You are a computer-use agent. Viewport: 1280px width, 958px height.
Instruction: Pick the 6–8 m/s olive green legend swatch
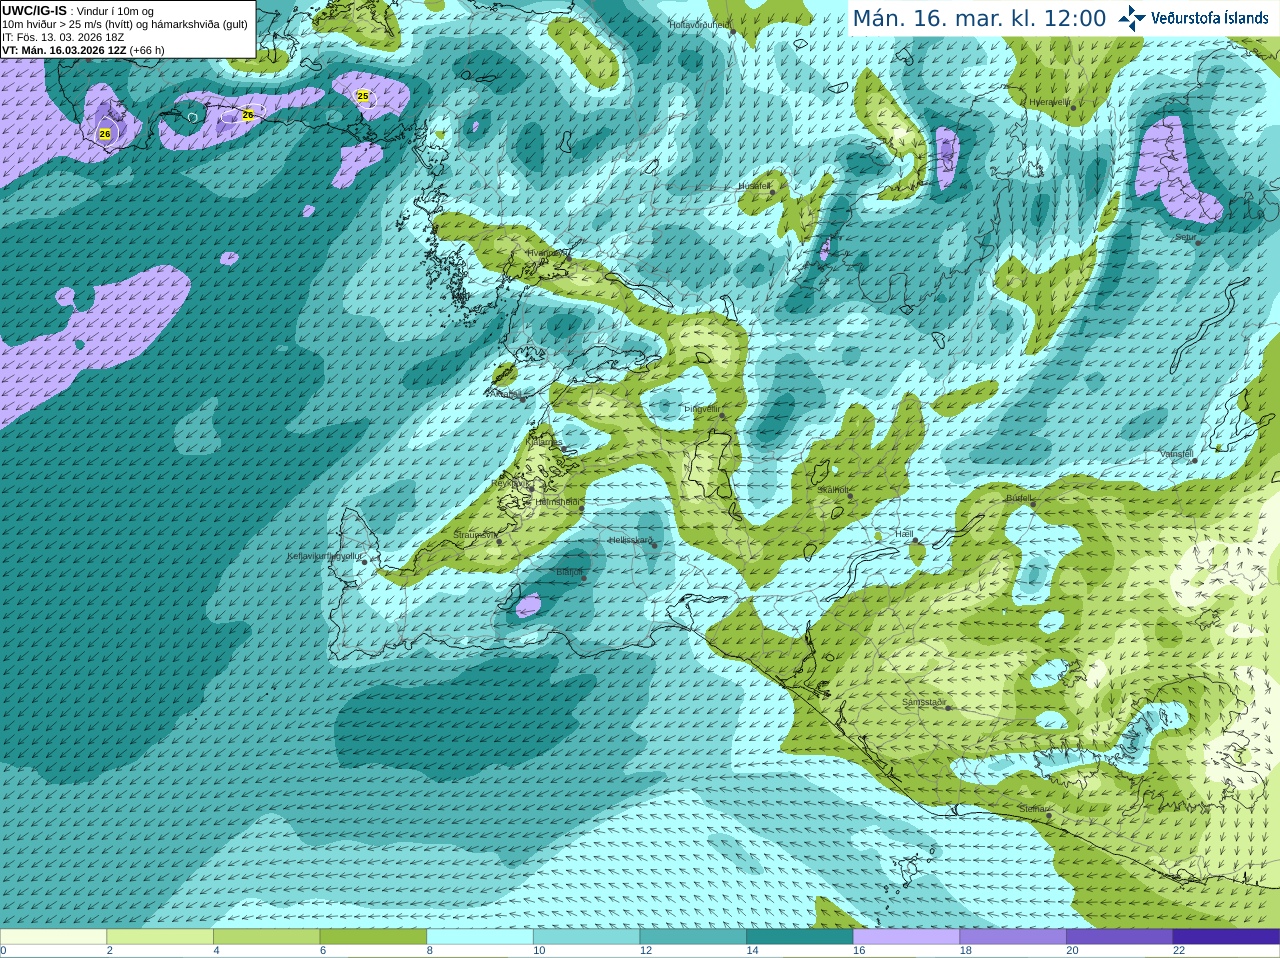(x=373, y=937)
